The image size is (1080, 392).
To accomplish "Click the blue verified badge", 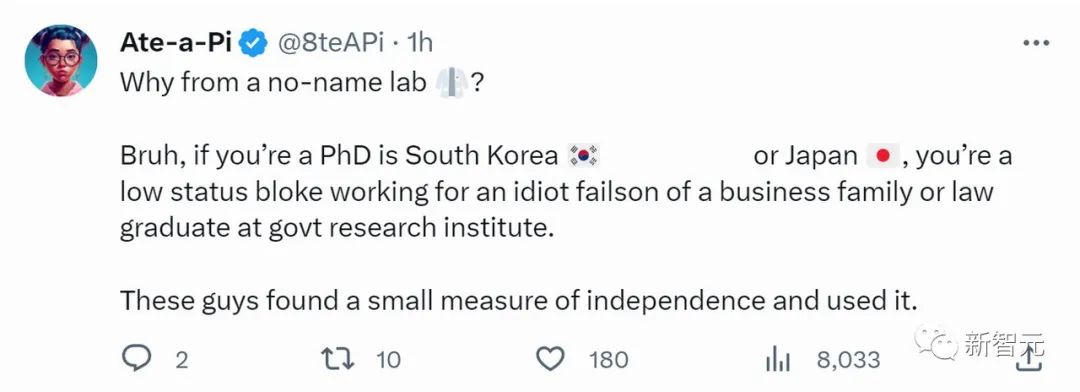I will 253,45.
